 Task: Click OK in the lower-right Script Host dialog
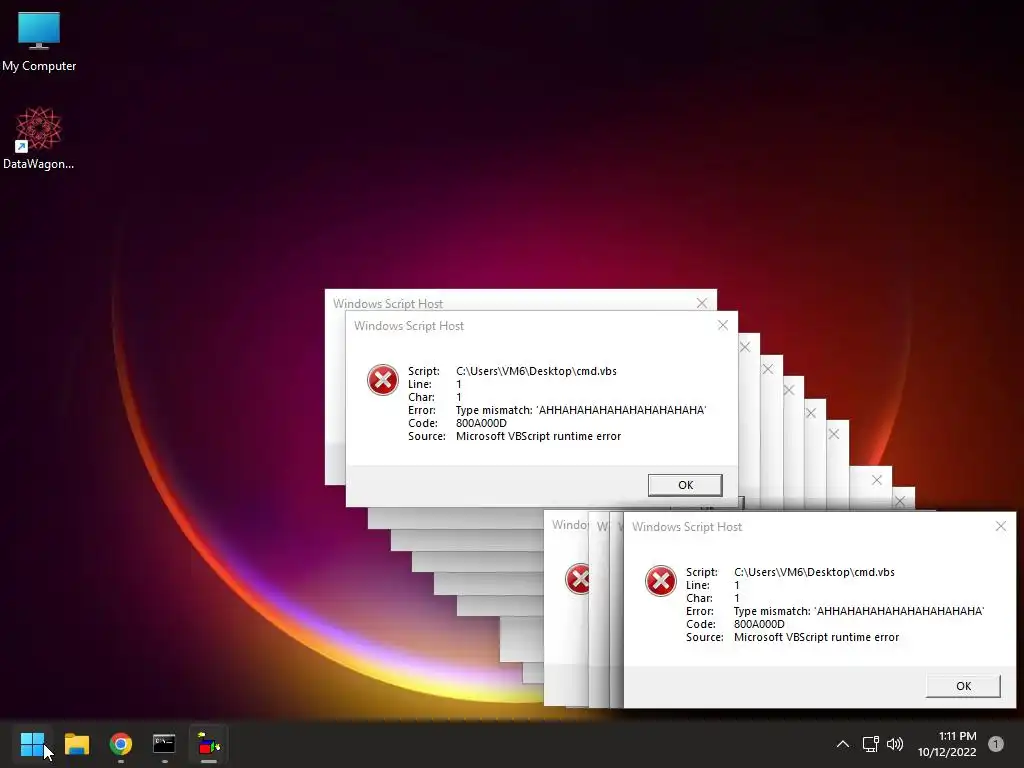(963, 686)
